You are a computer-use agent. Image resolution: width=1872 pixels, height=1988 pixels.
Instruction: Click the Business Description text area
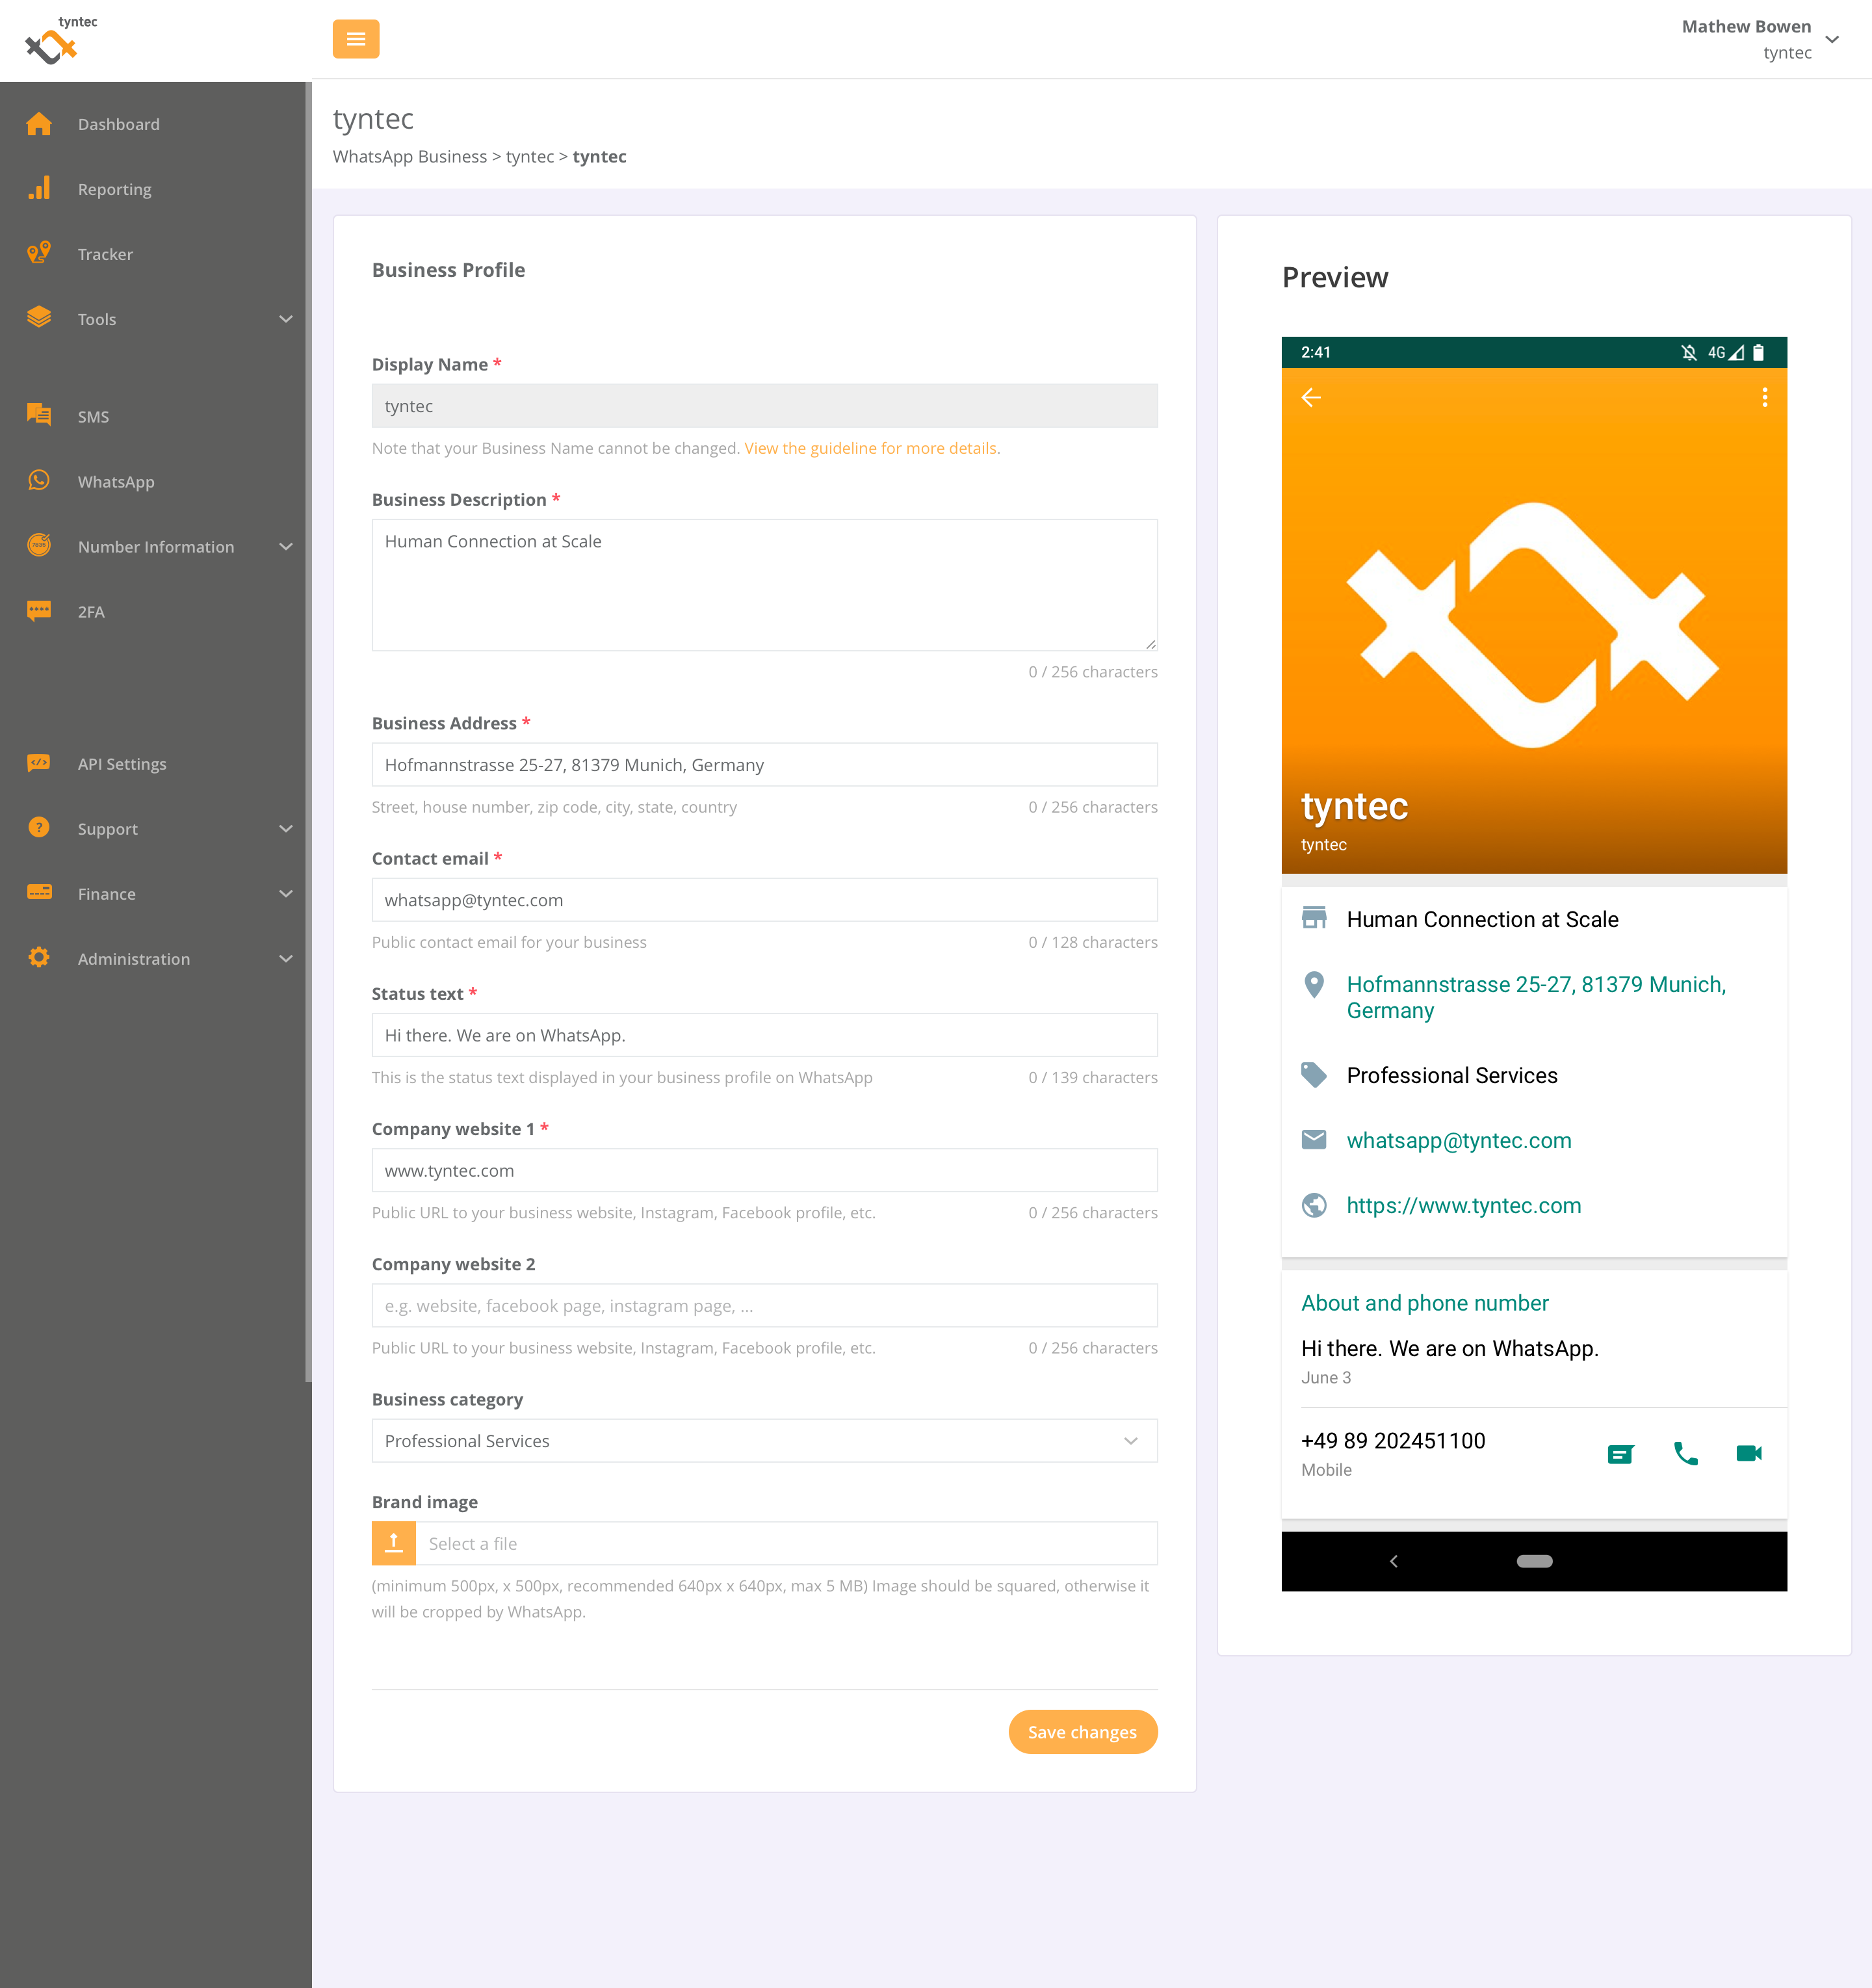click(x=765, y=585)
